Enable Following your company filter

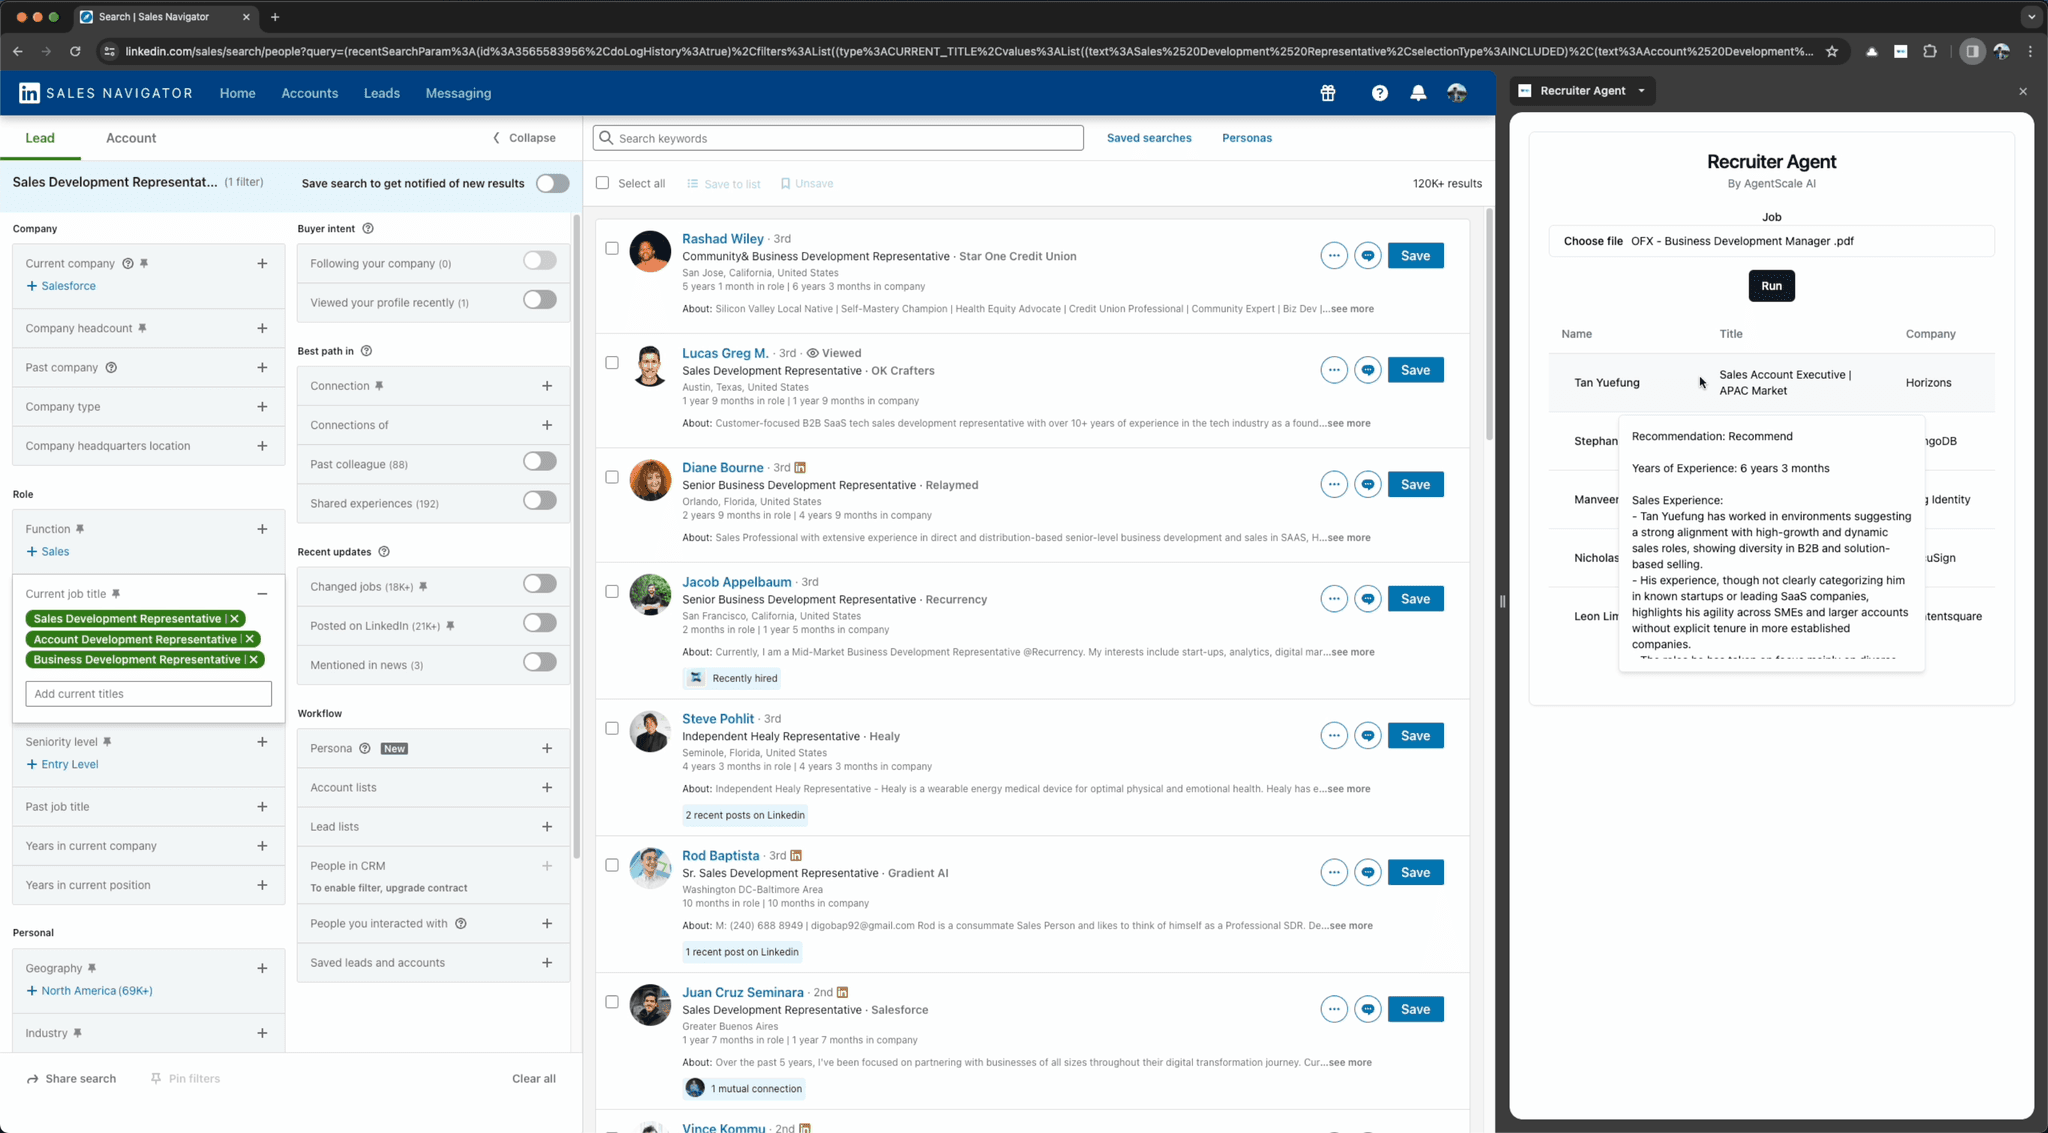(x=540, y=261)
